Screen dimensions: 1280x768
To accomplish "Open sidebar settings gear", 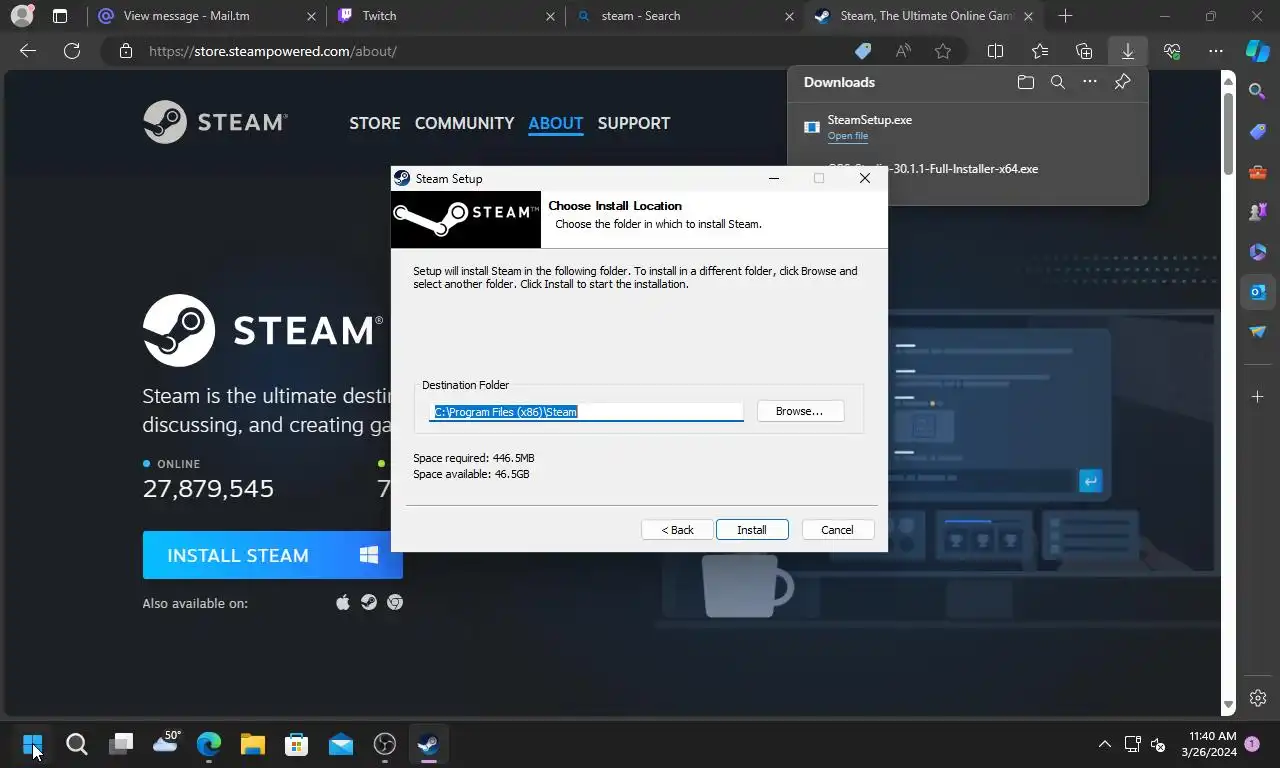I will pyautogui.click(x=1258, y=698).
